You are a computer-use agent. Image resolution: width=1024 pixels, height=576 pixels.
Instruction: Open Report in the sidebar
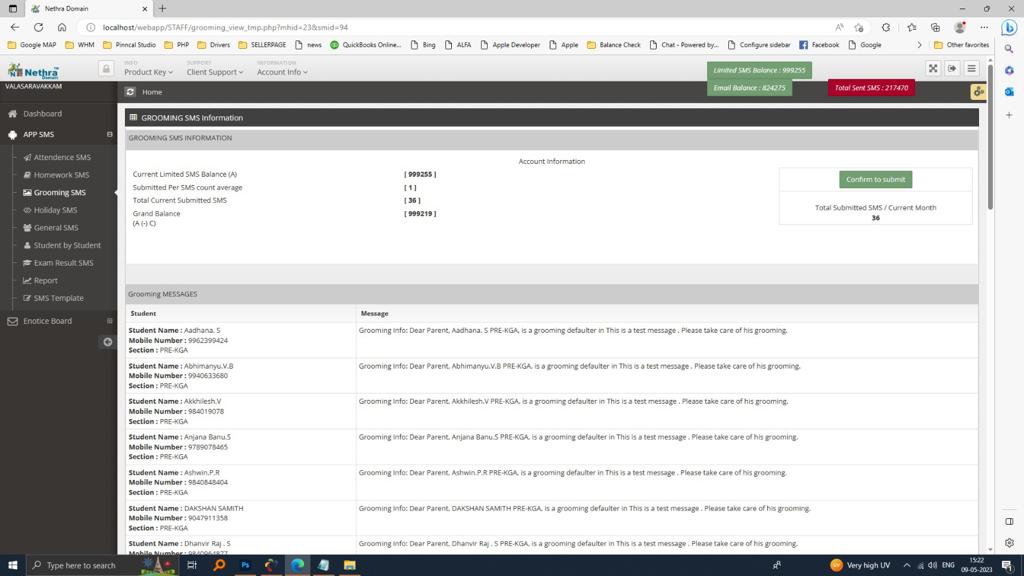point(40,281)
